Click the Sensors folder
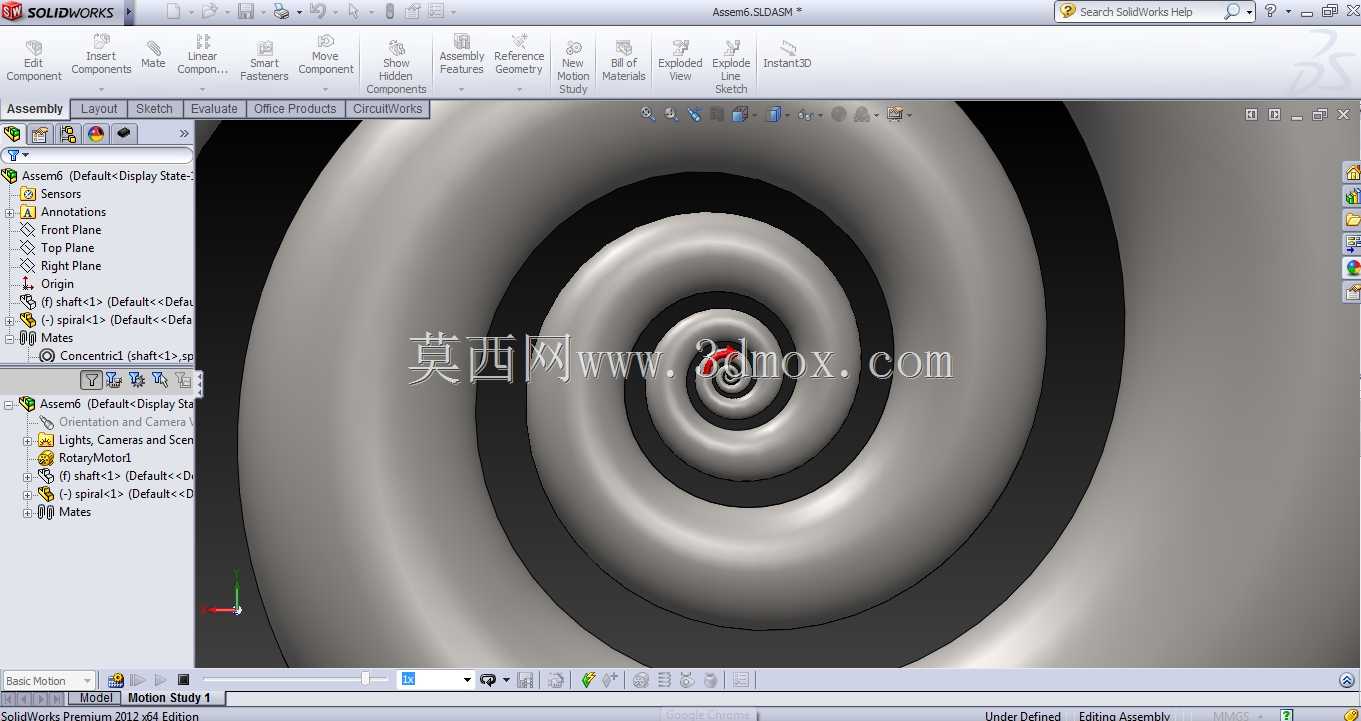The width and height of the screenshot is (1361, 721). click(x=61, y=194)
